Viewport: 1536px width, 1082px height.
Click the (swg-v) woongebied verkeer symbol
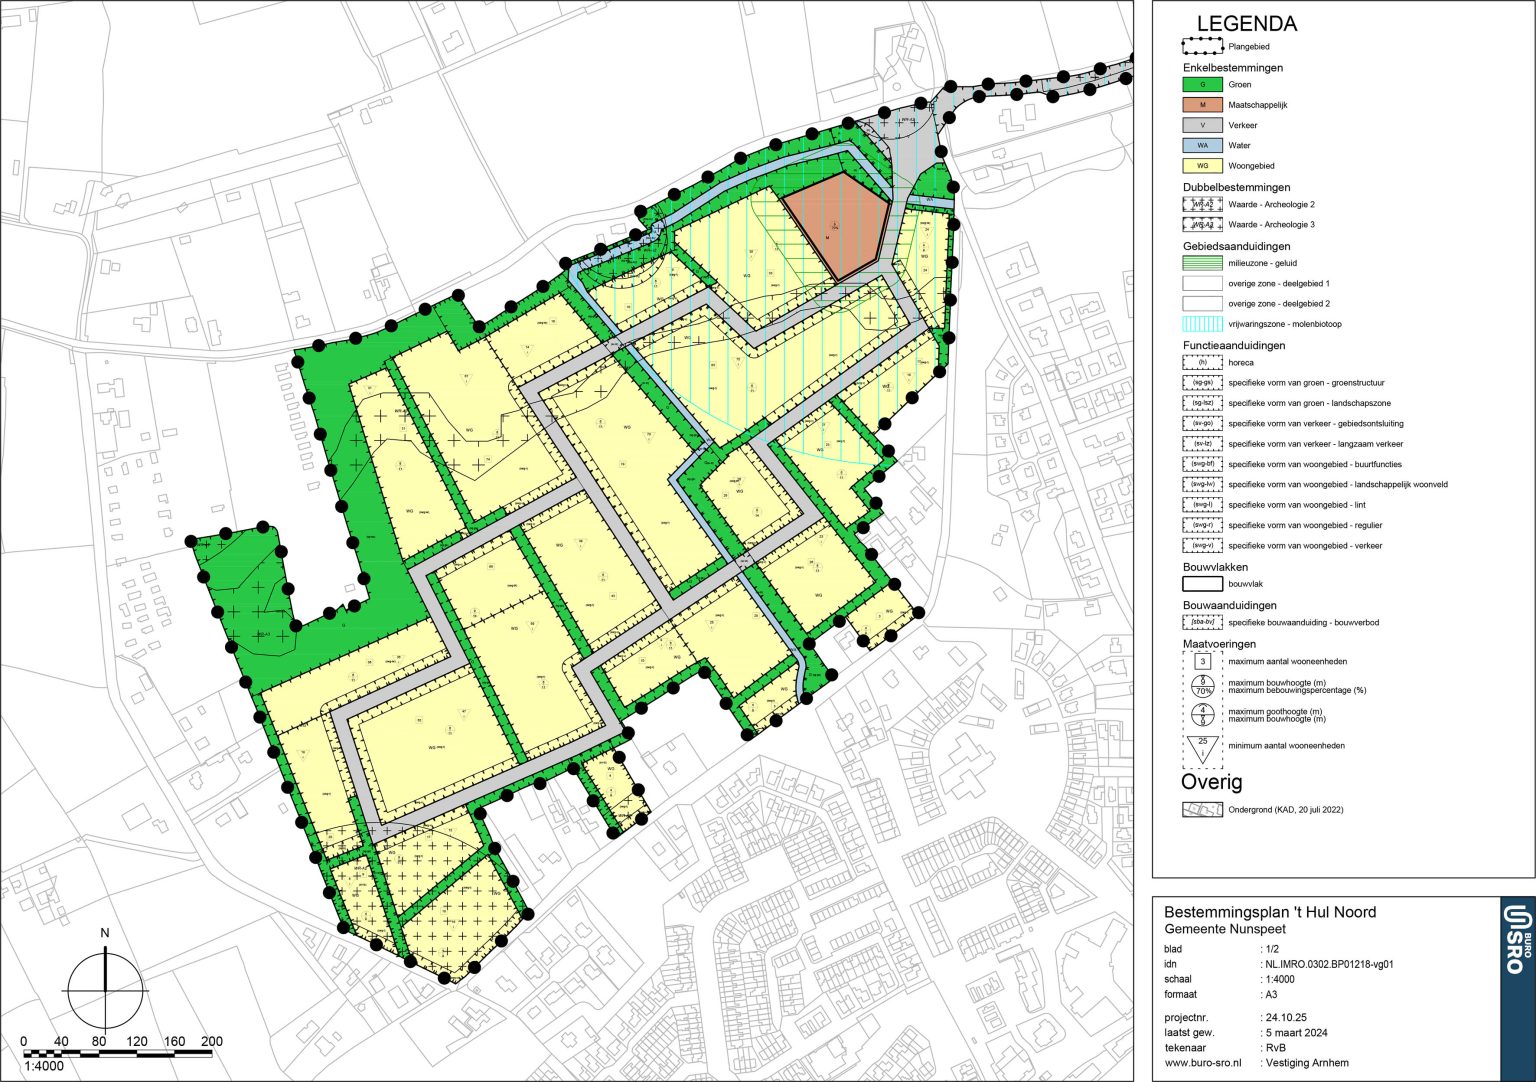coord(1202,545)
